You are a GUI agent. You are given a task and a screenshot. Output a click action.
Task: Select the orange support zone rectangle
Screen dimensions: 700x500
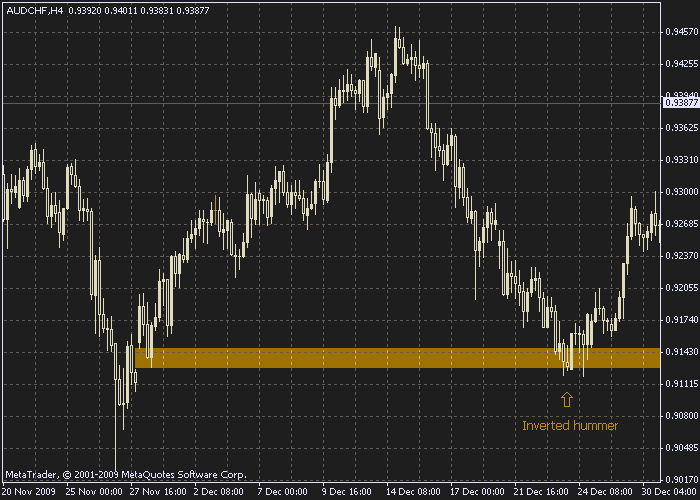click(397, 358)
